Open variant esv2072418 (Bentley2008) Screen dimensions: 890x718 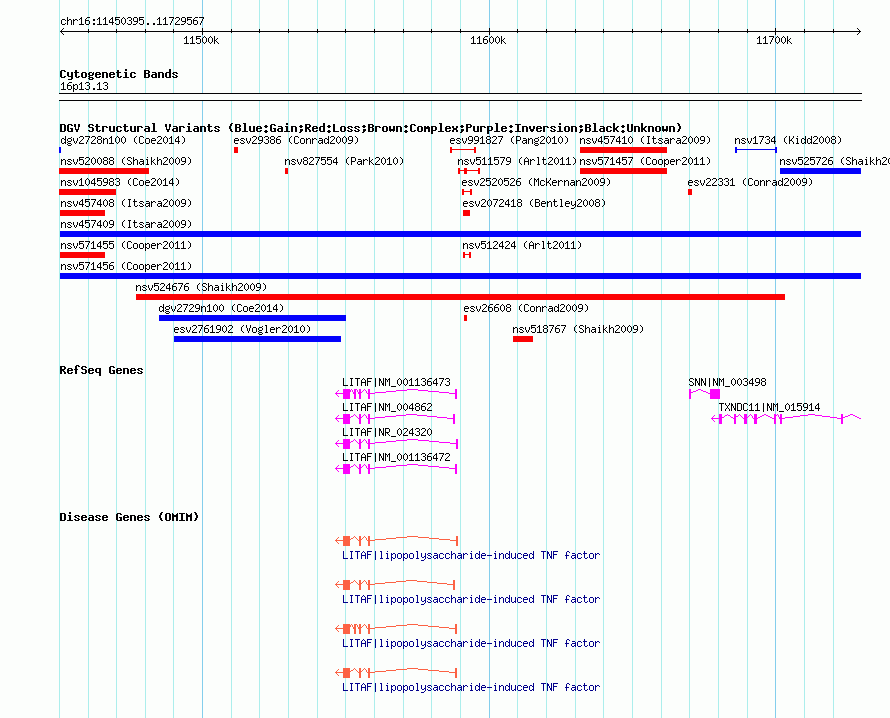(534, 203)
